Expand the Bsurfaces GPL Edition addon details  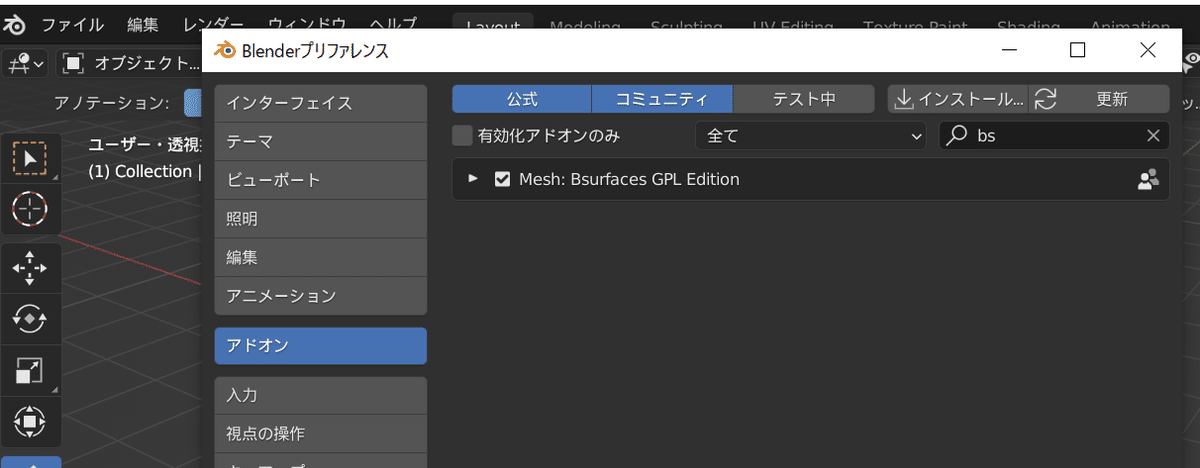coord(474,180)
